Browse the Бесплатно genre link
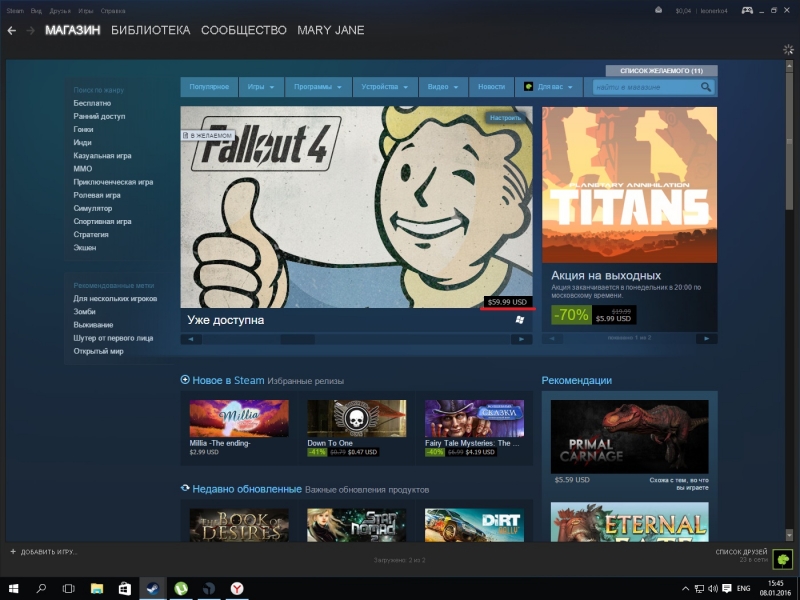Image resolution: width=800 pixels, height=600 pixels. coord(92,103)
